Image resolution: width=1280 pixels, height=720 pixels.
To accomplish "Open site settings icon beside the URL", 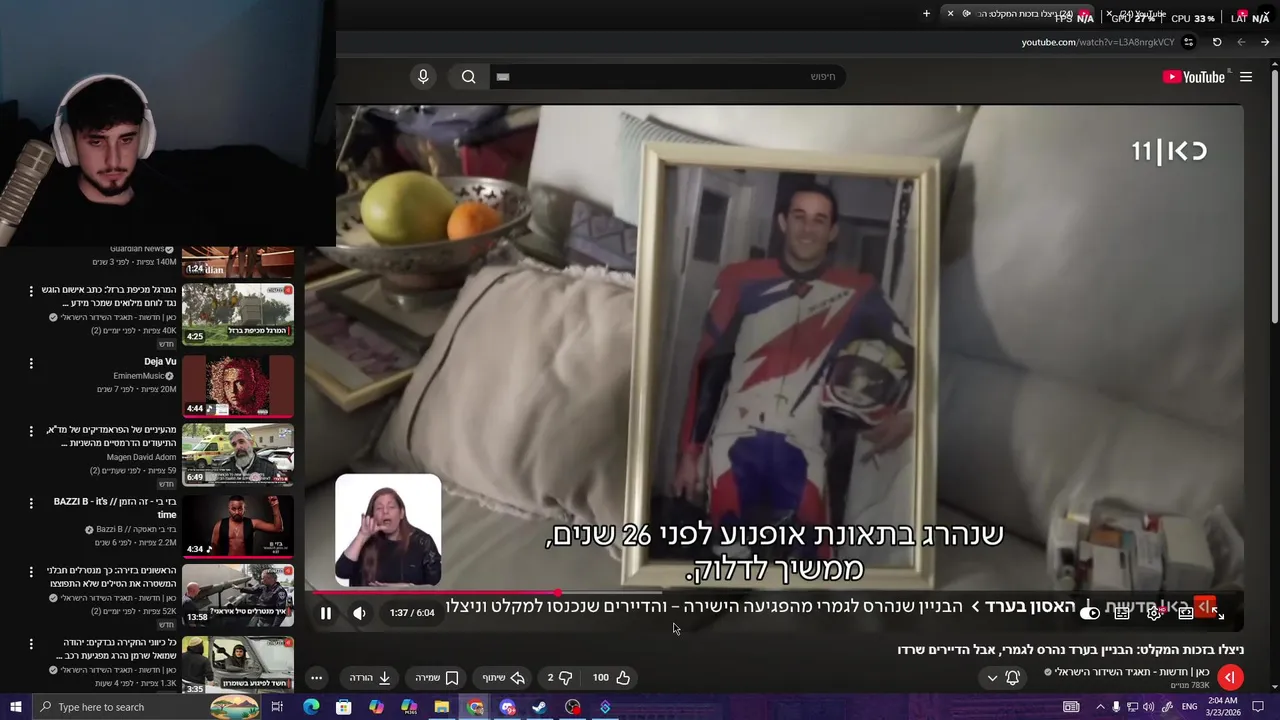I will (1188, 42).
